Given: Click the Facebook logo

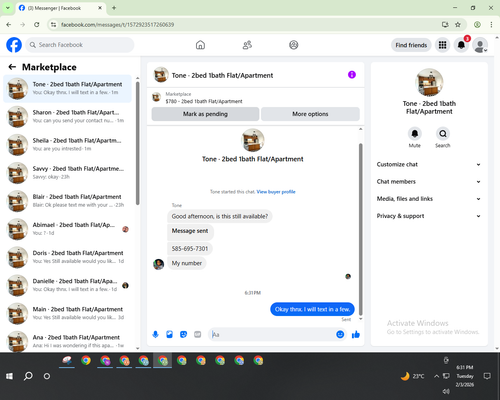Looking at the screenshot, I should tap(14, 45).
